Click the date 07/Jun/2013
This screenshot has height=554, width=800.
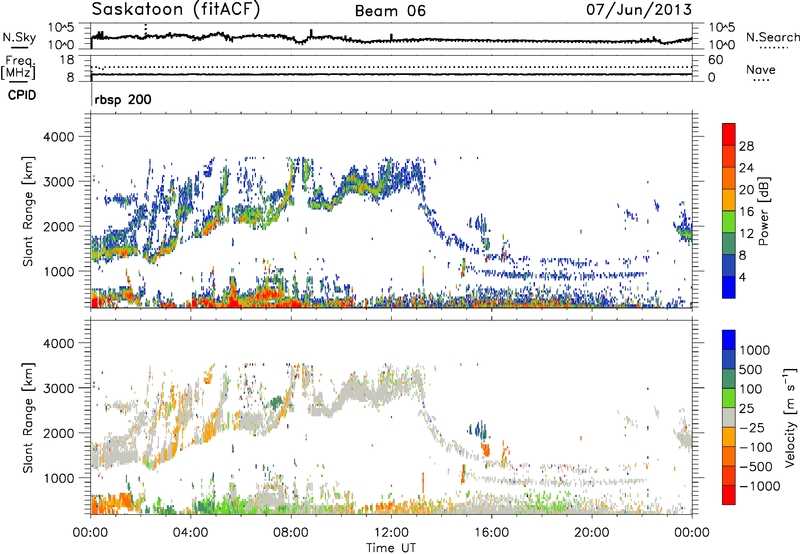639,9
